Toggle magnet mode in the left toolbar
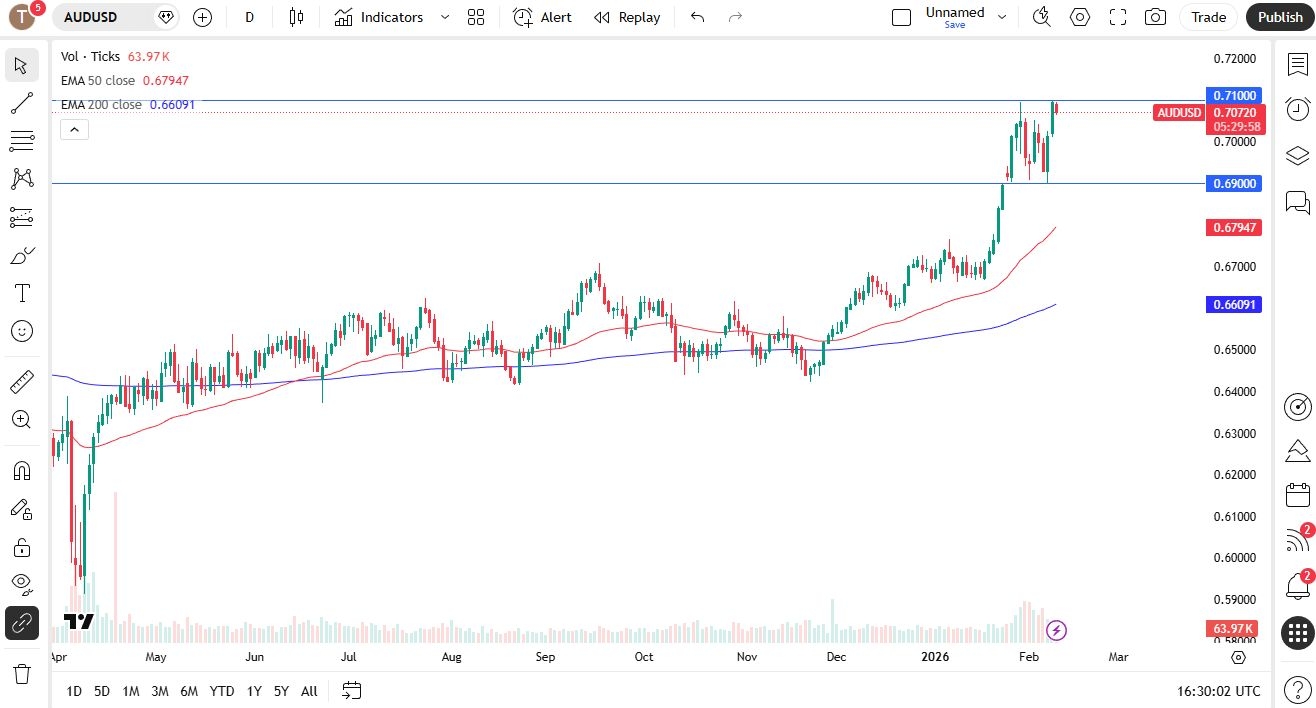Viewport: 1316px width, 708px height. coord(22,470)
